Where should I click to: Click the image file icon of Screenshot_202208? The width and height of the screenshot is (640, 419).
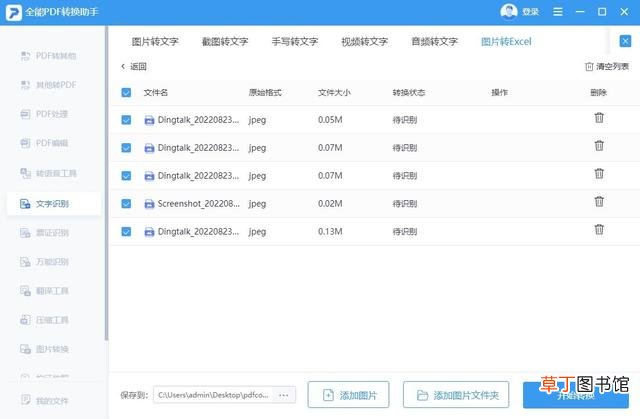[149, 204]
